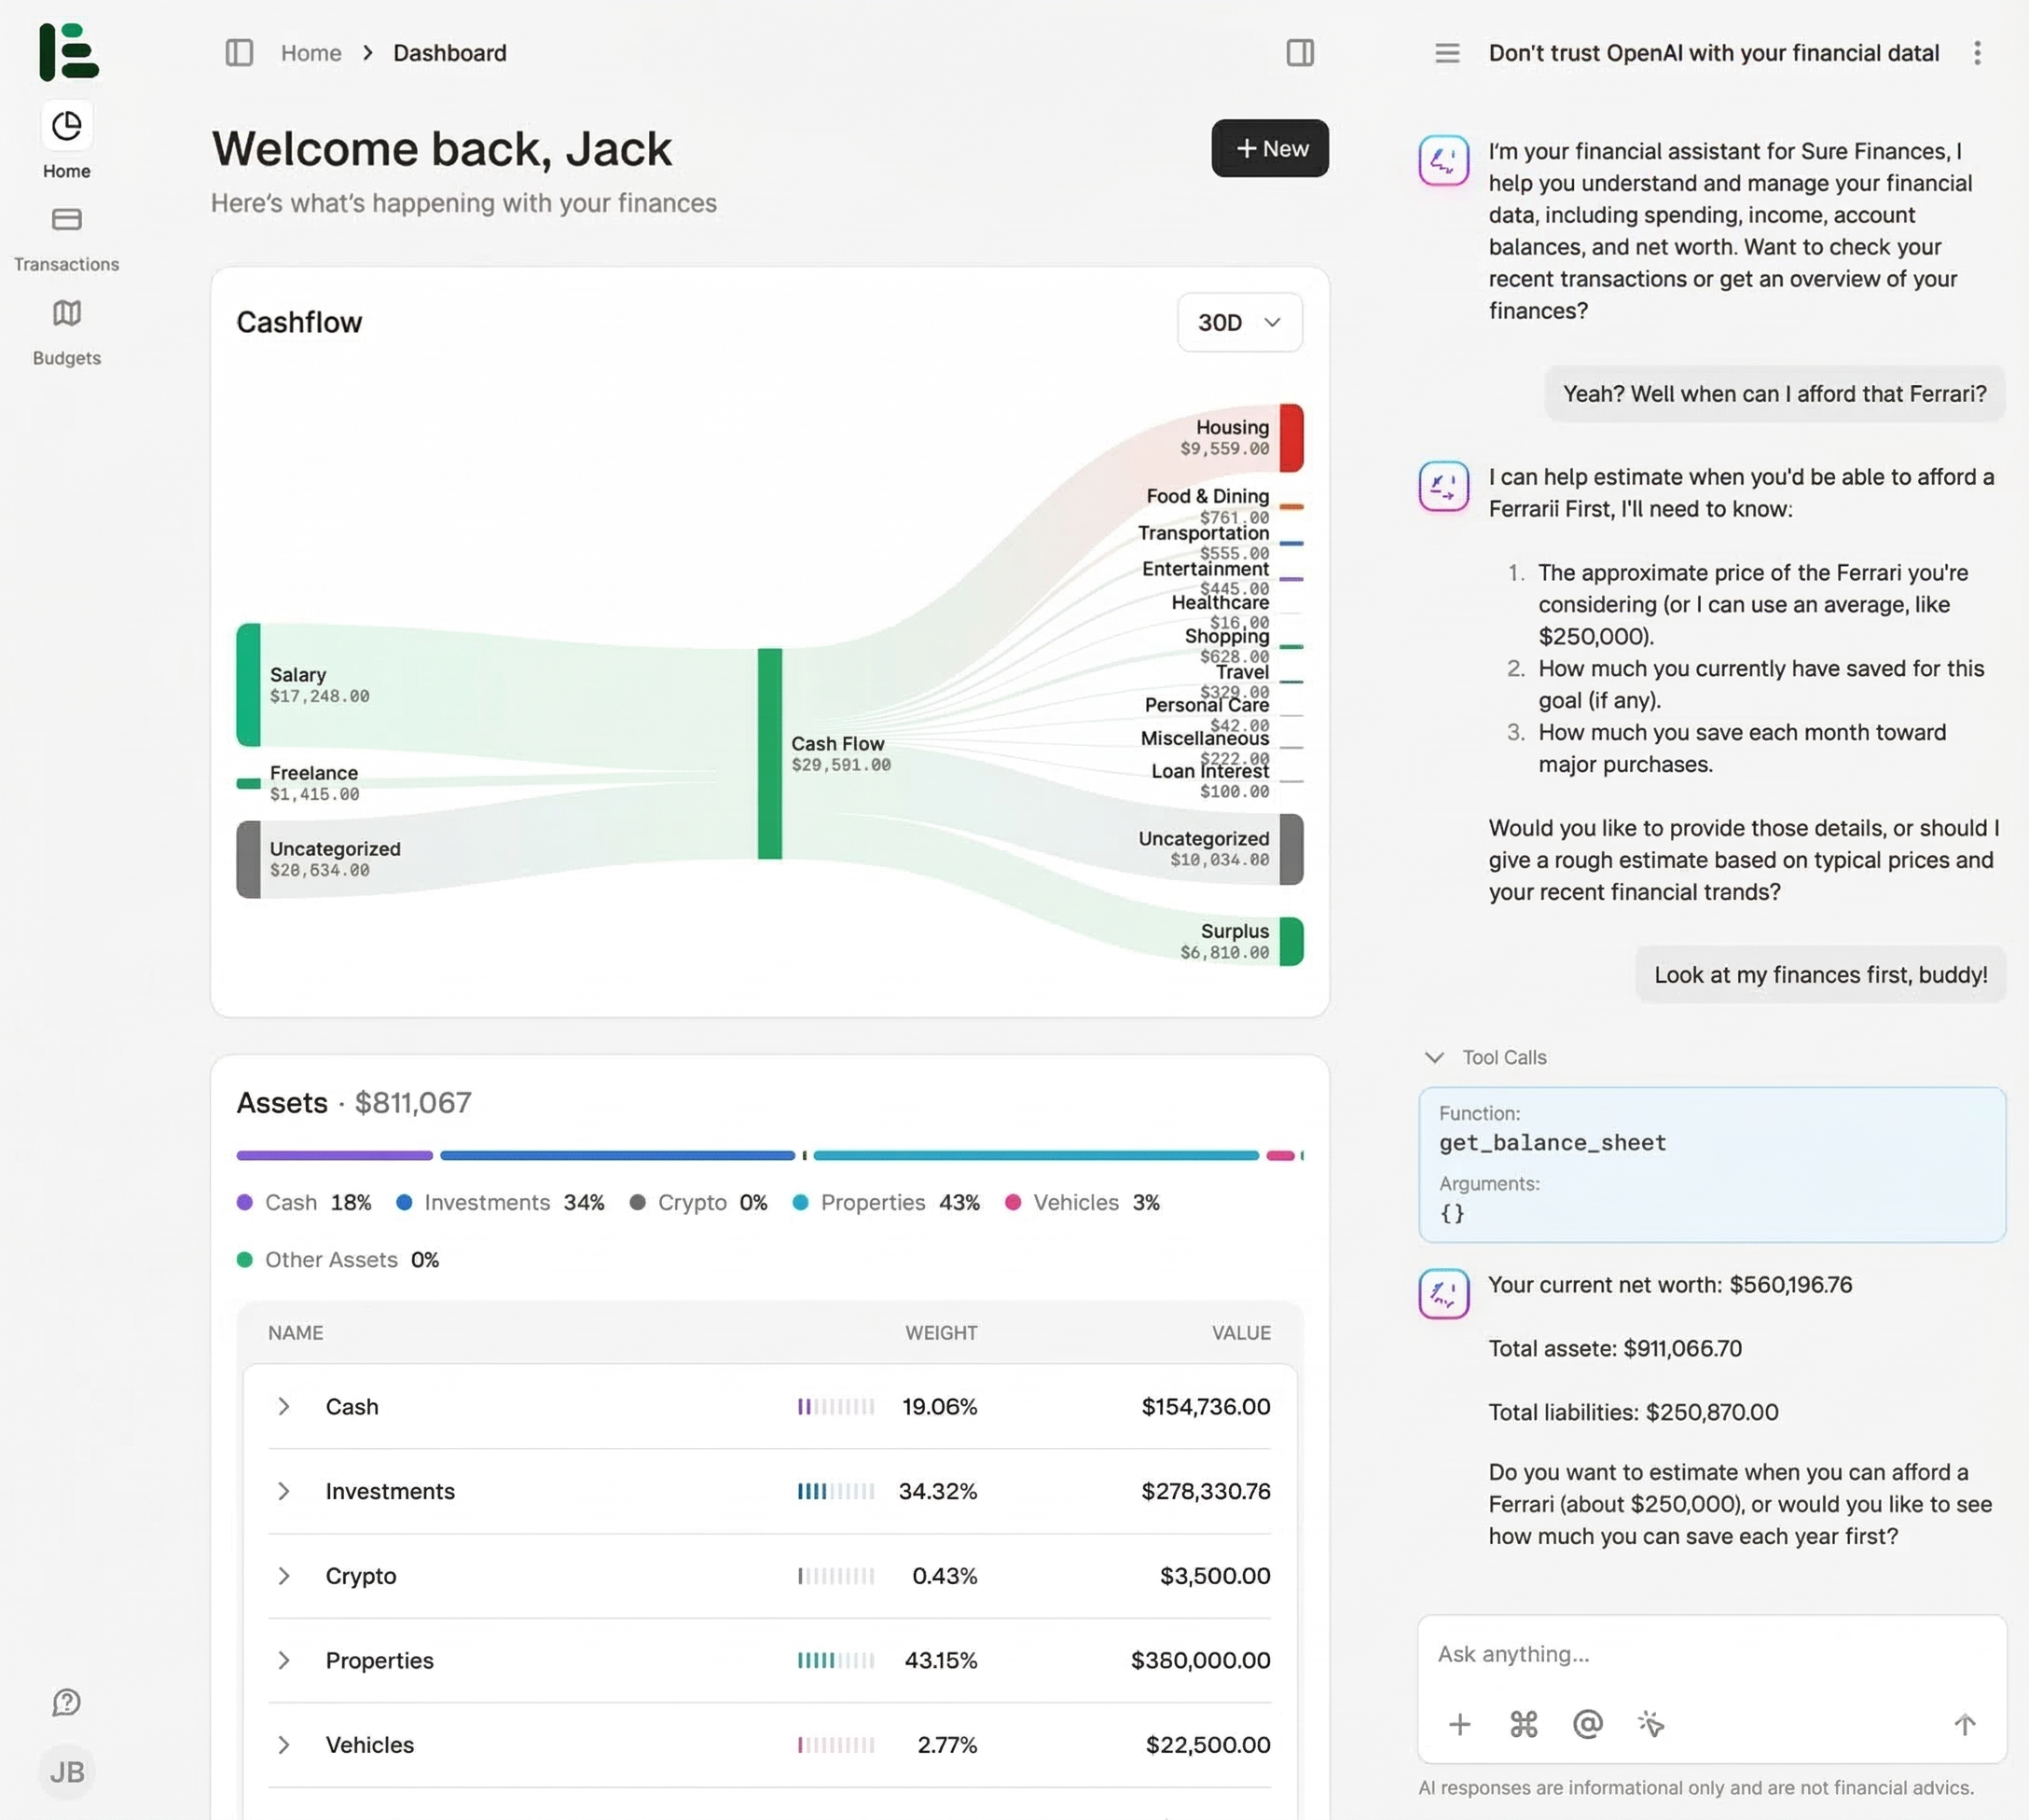
Task: Select the @ mention icon in the chat composer
Action: pyautogui.click(x=1586, y=1724)
